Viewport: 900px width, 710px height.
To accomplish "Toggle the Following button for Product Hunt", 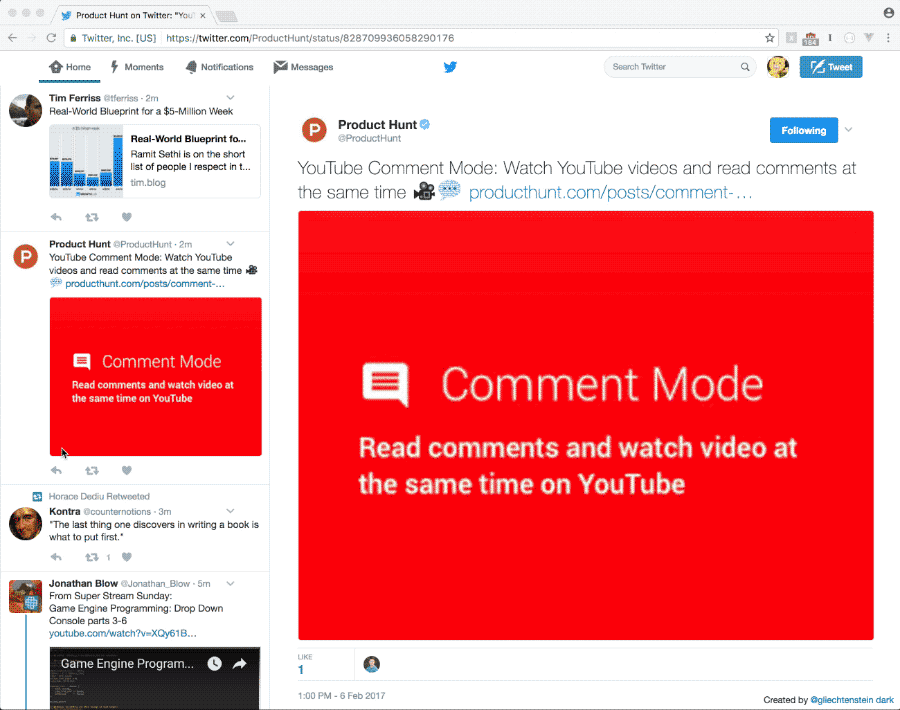I will tap(804, 130).
